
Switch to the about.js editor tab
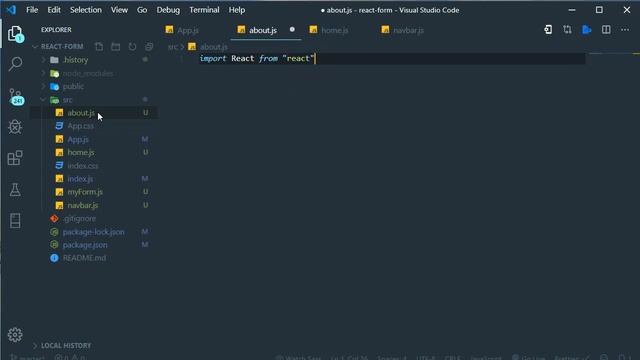[x=263, y=30]
